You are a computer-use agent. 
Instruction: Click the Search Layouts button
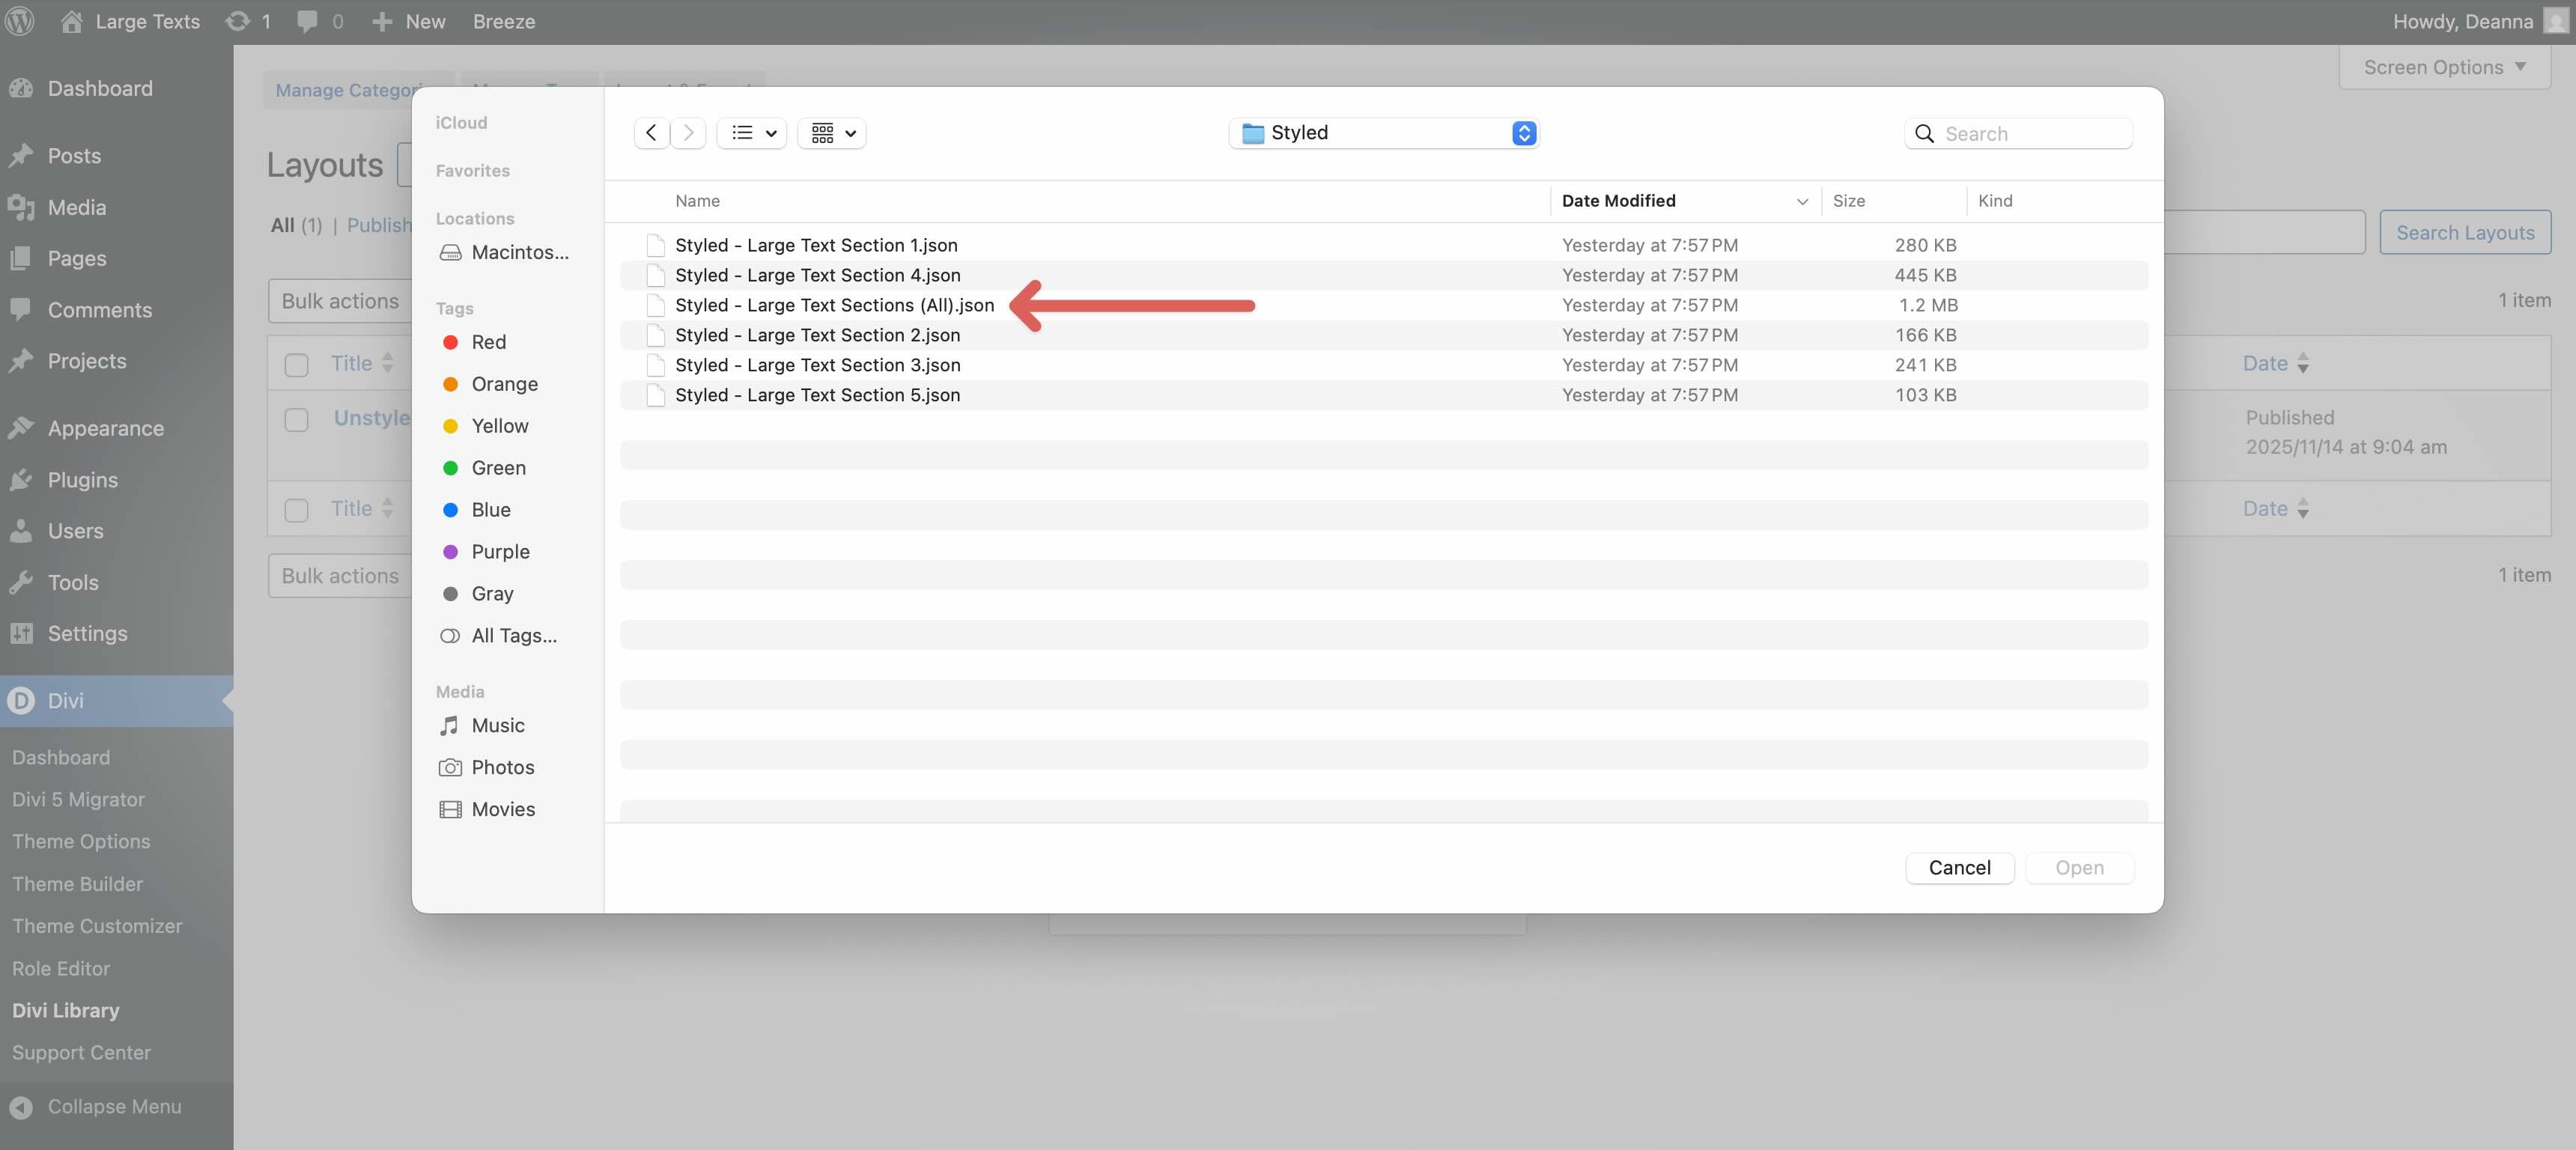tap(2465, 231)
